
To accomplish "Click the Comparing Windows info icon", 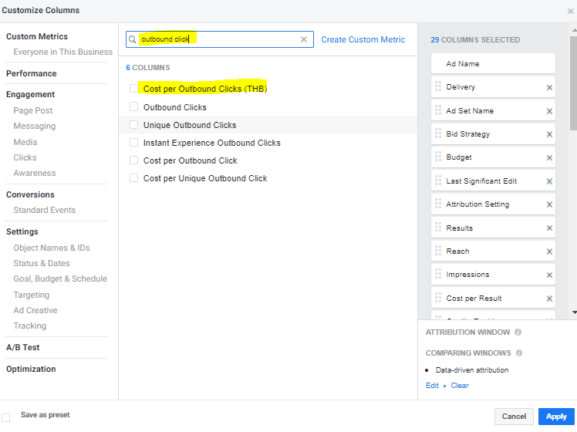I will 519,353.
